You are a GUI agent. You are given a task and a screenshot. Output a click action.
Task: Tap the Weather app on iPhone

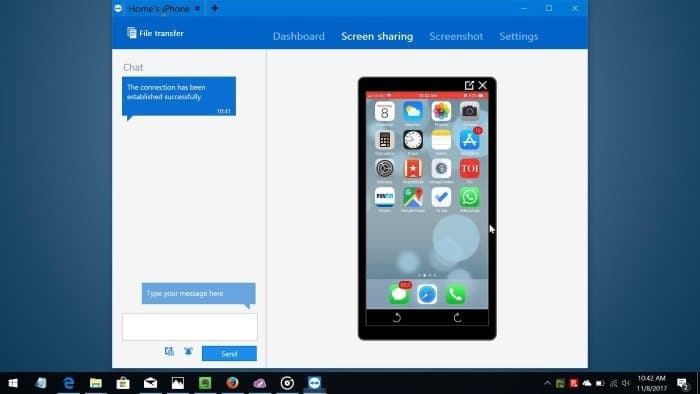tap(413, 112)
